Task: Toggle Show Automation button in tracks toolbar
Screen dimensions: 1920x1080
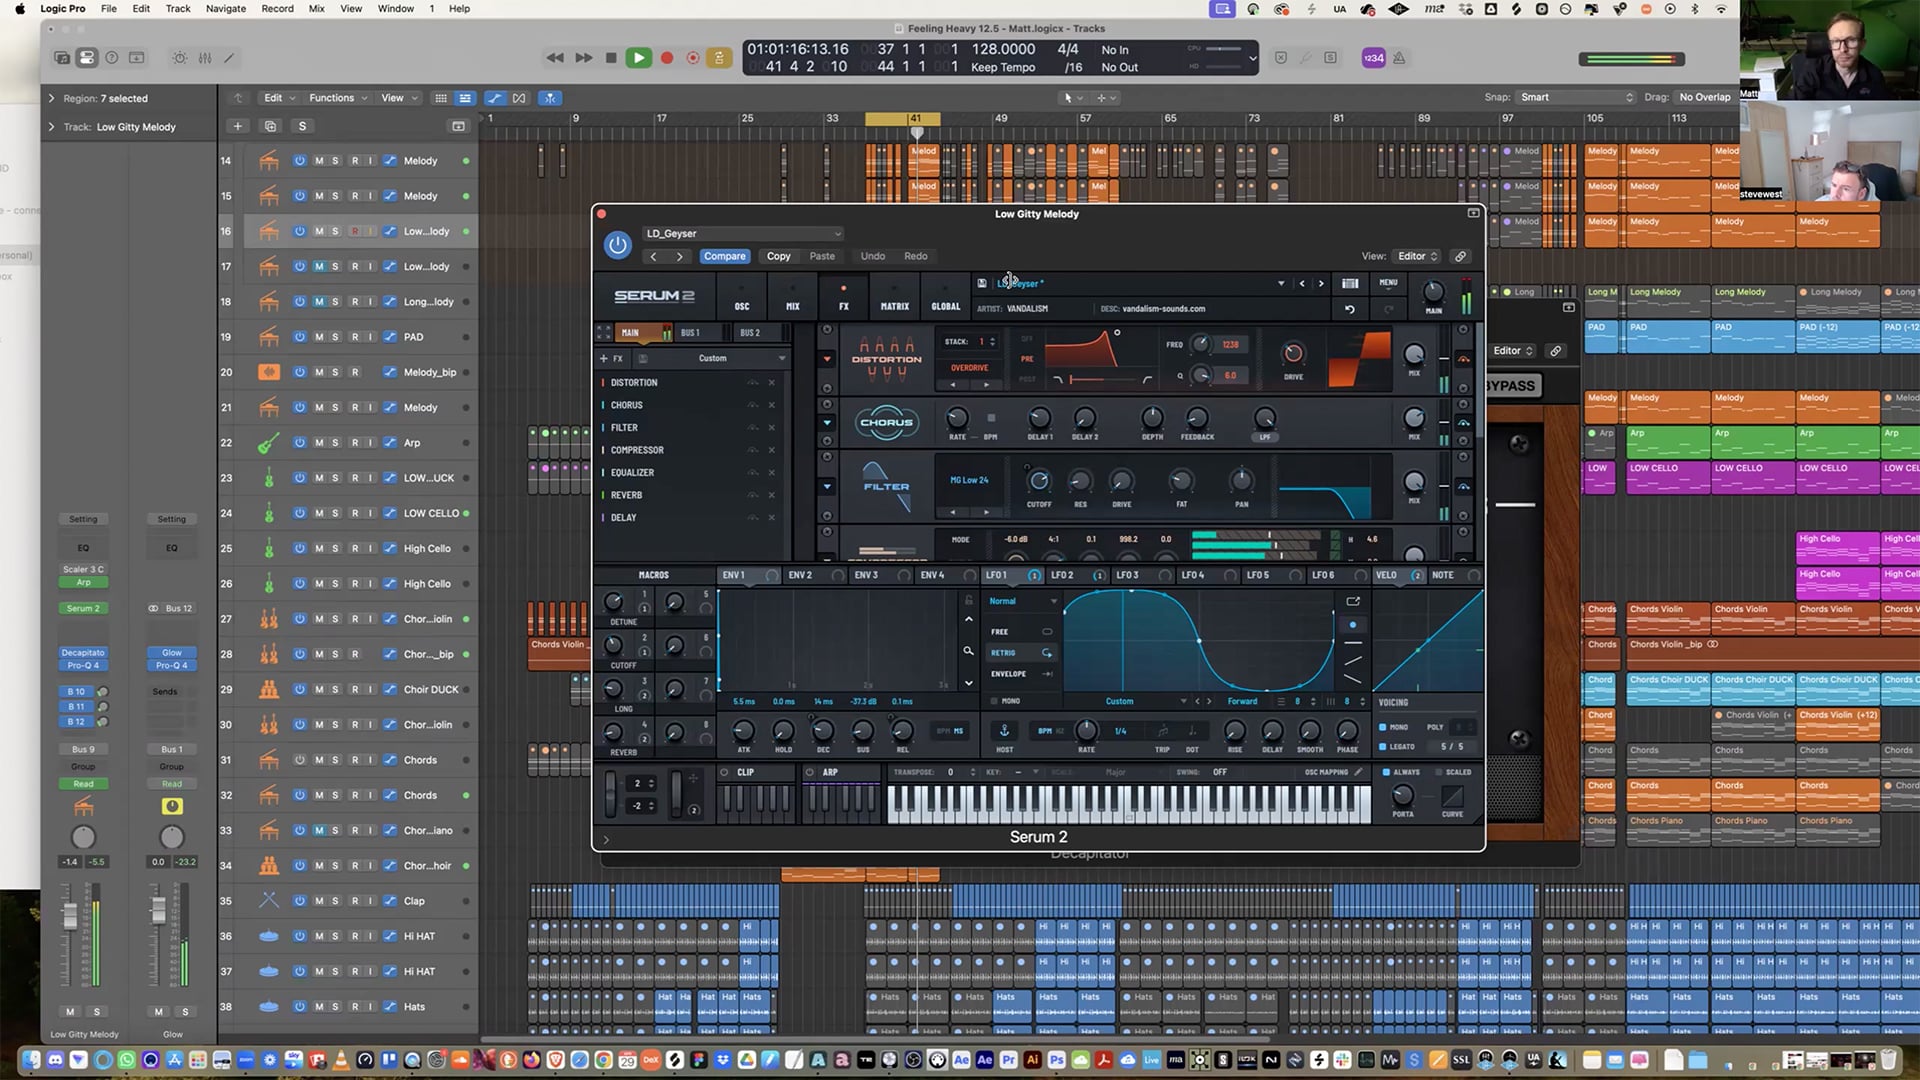Action: pyautogui.click(x=495, y=98)
